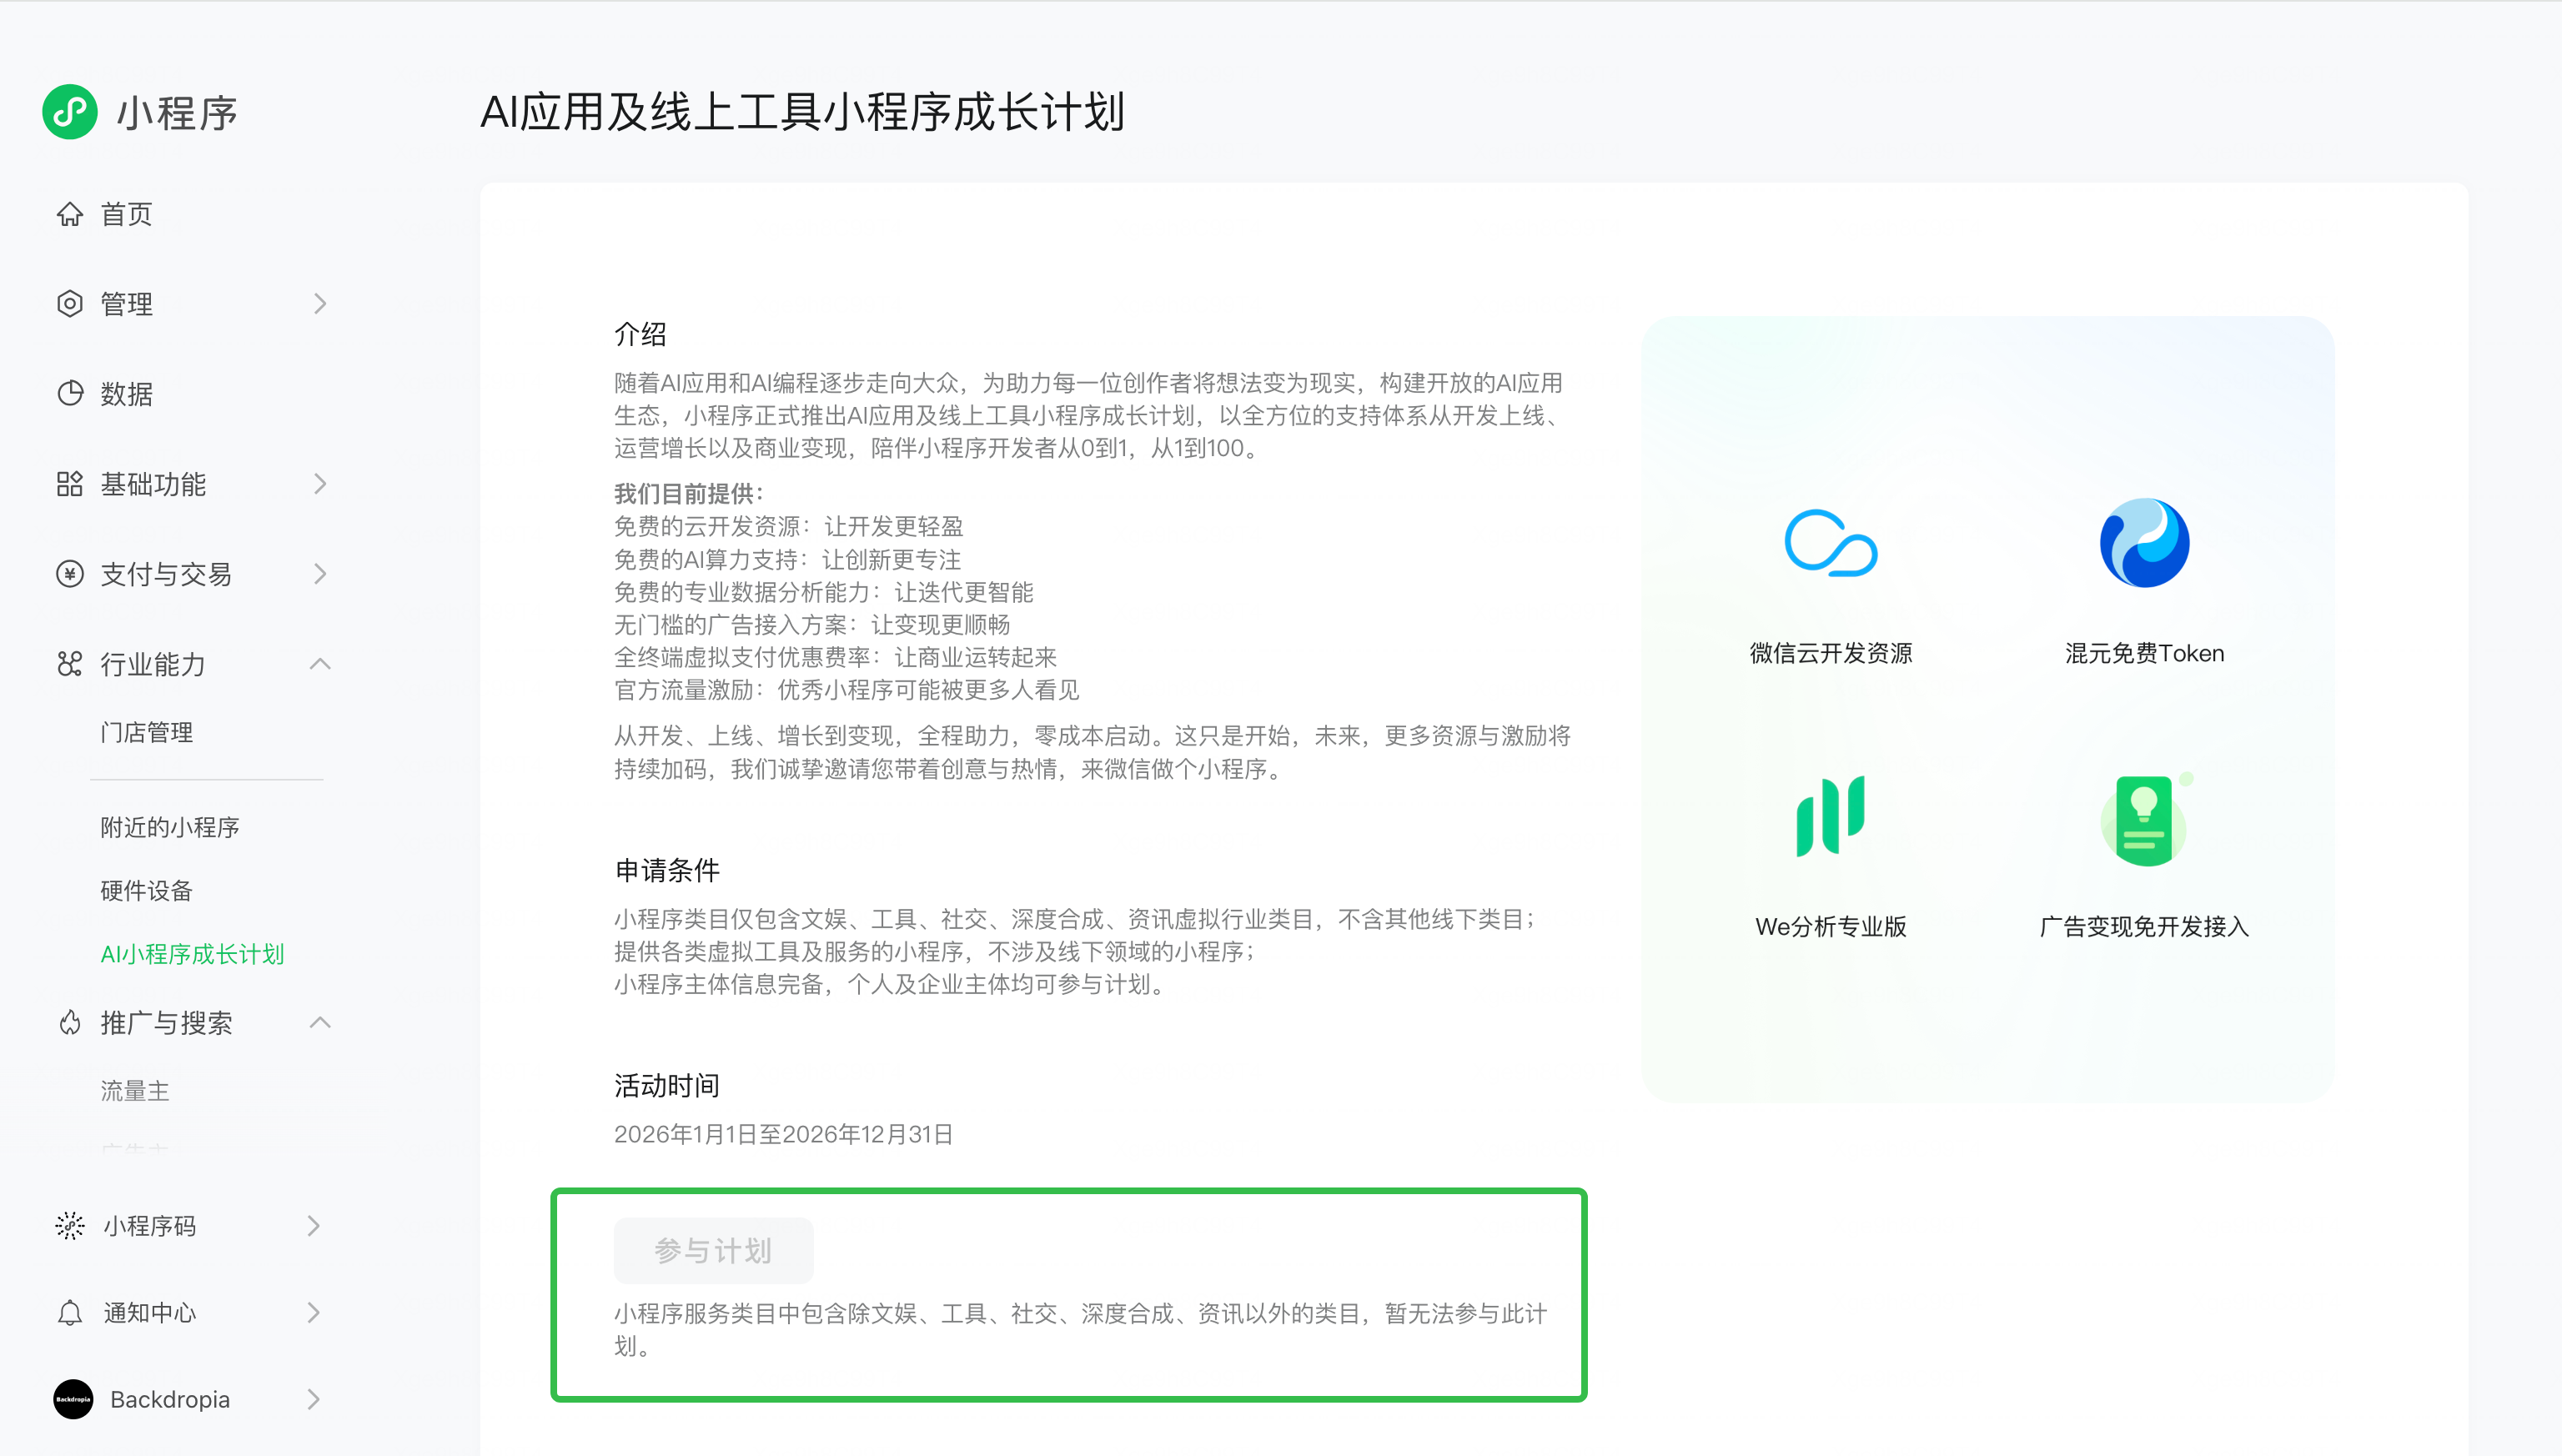The image size is (2562, 1456).
Task: Click the bell icon beside 通知中心
Action: (x=69, y=1312)
